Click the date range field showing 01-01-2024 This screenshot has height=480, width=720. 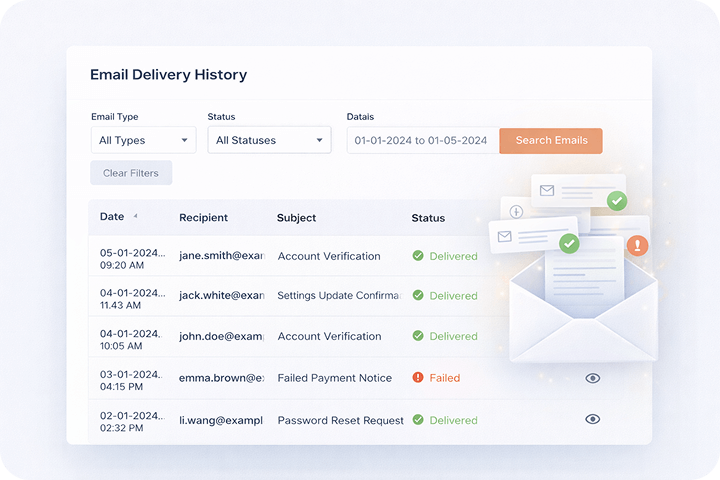click(421, 141)
